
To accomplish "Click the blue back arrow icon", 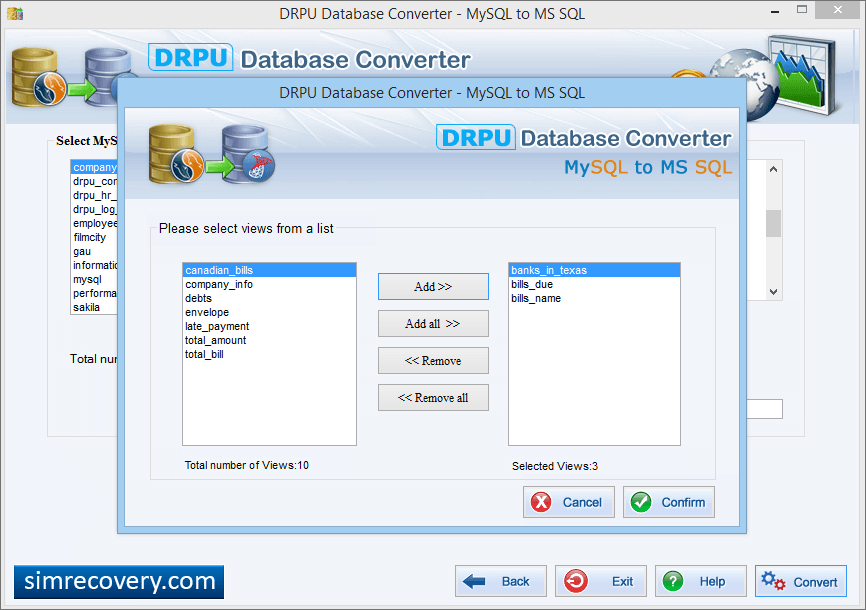I will pos(474,581).
